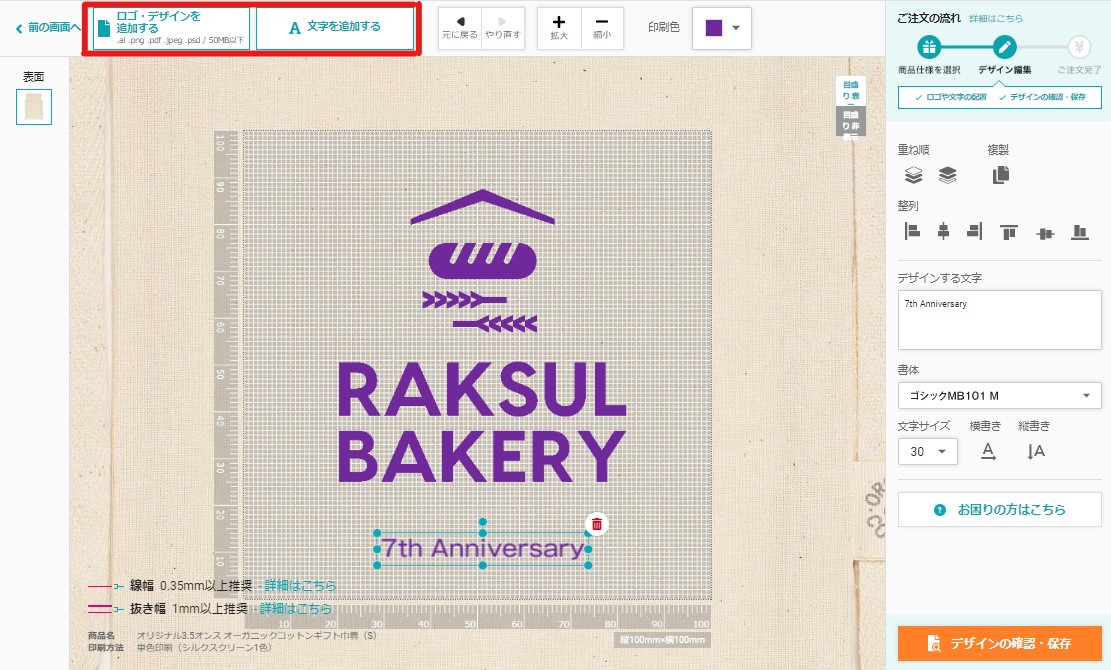
Task: Click the yen order-complete step icon
Action: [1079, 47]
